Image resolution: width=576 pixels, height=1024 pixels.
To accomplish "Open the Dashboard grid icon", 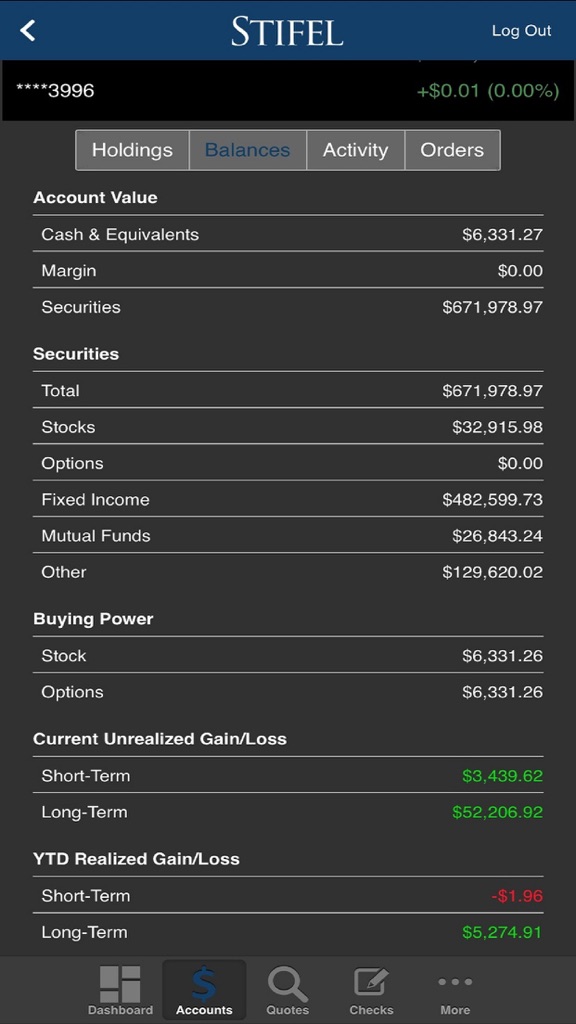I will click(120, 984).
